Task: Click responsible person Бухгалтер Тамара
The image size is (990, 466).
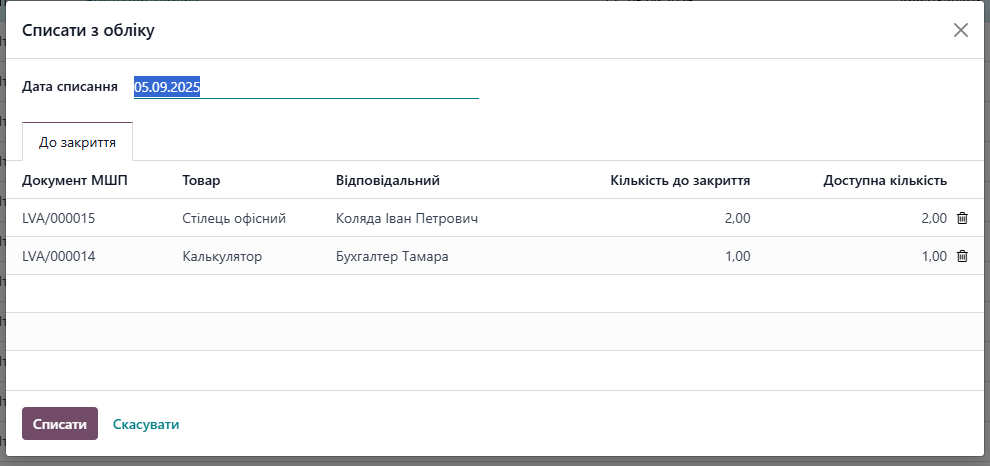Action: click(392, 256)
